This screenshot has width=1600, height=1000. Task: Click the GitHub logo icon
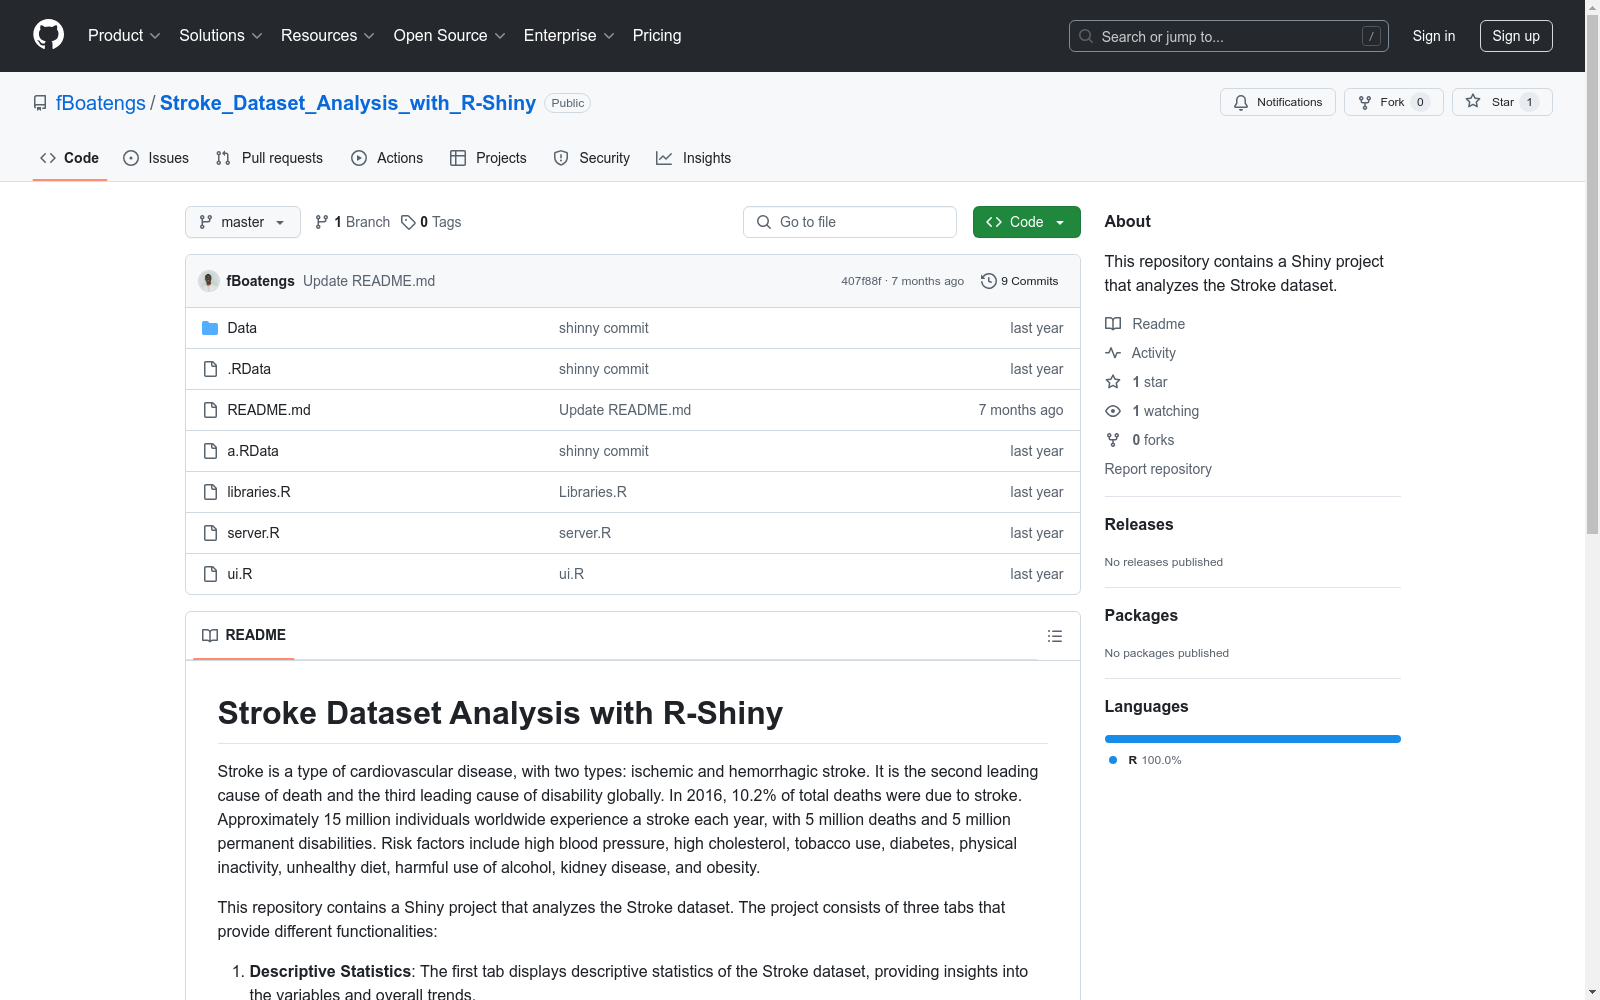click(x=48, y=35)
